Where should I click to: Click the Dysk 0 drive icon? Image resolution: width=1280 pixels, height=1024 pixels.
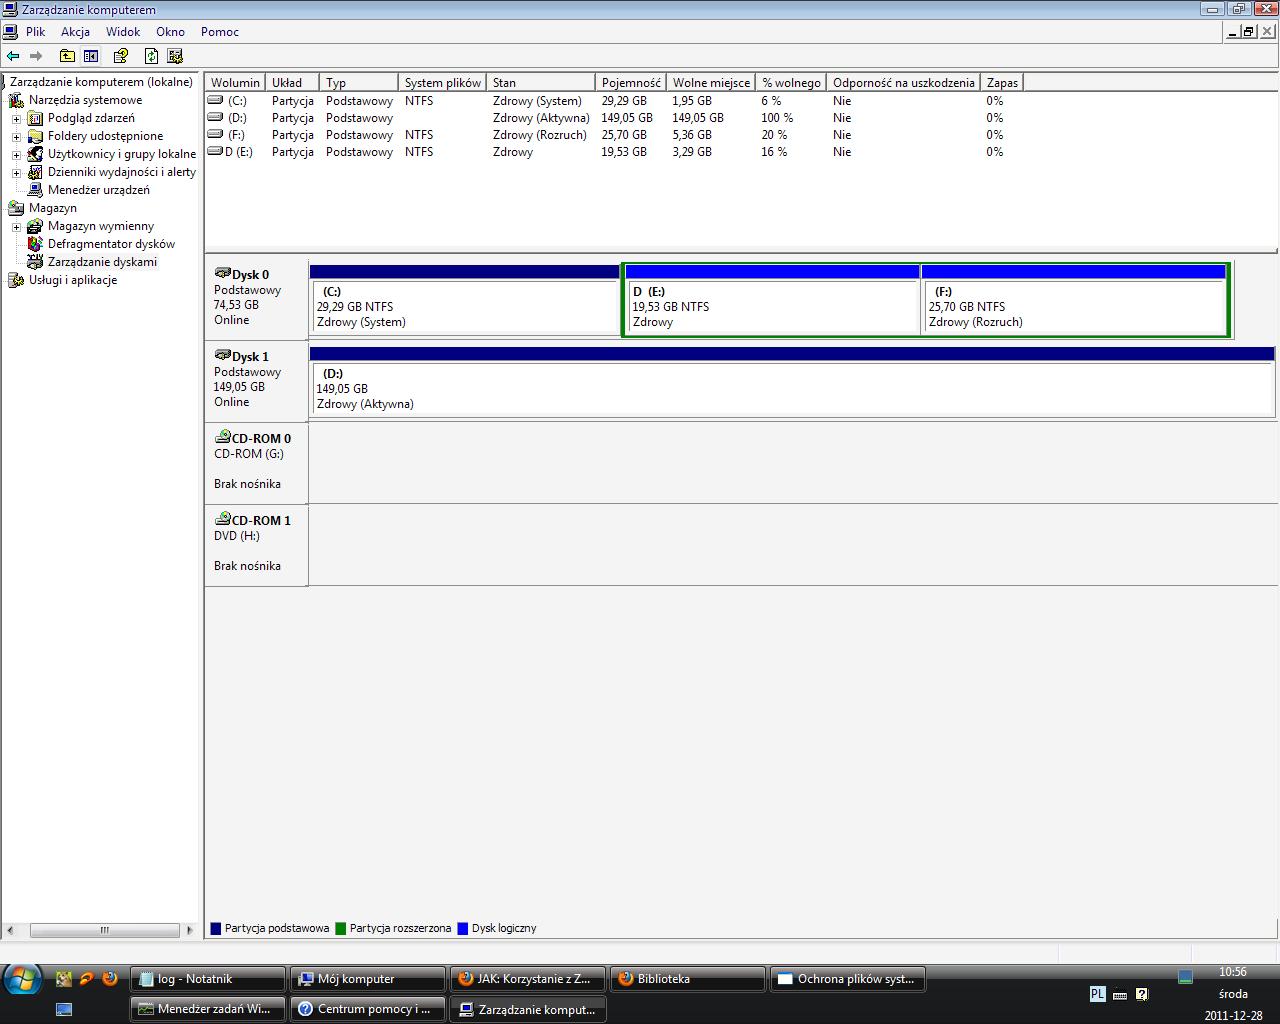222,273
